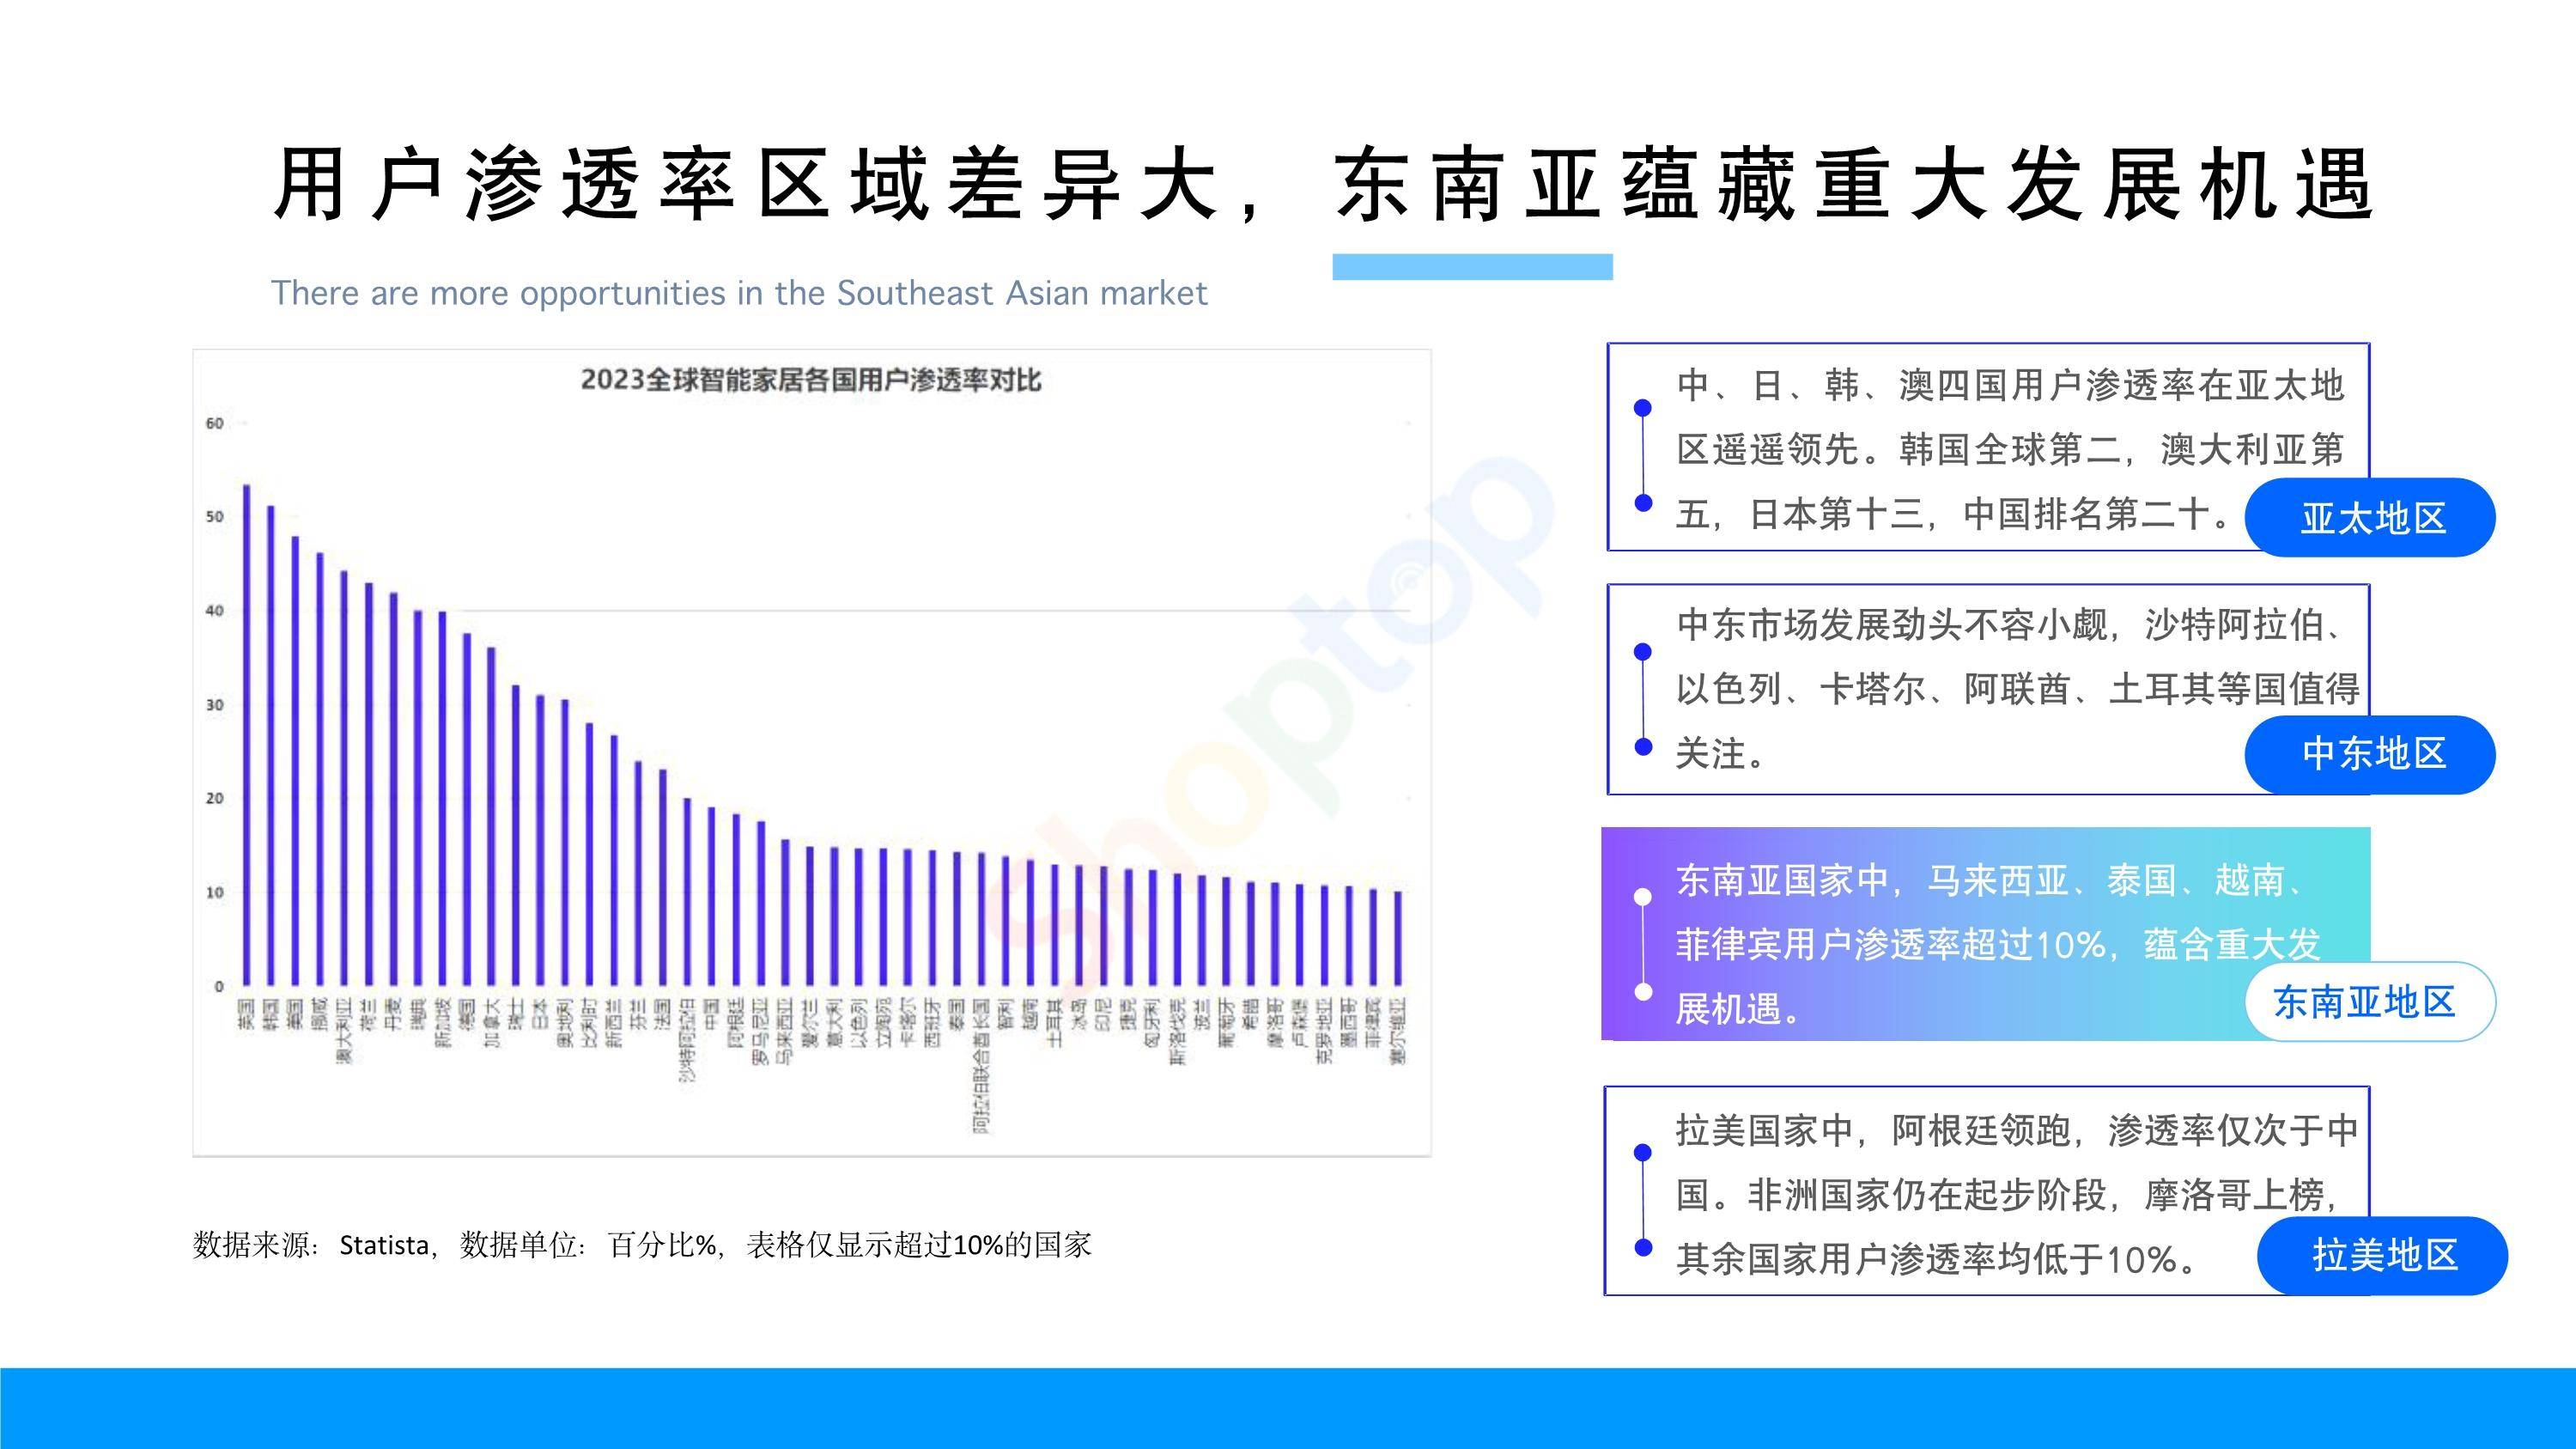Click the data source note mentioning Statista

(x=642, y=1245)
